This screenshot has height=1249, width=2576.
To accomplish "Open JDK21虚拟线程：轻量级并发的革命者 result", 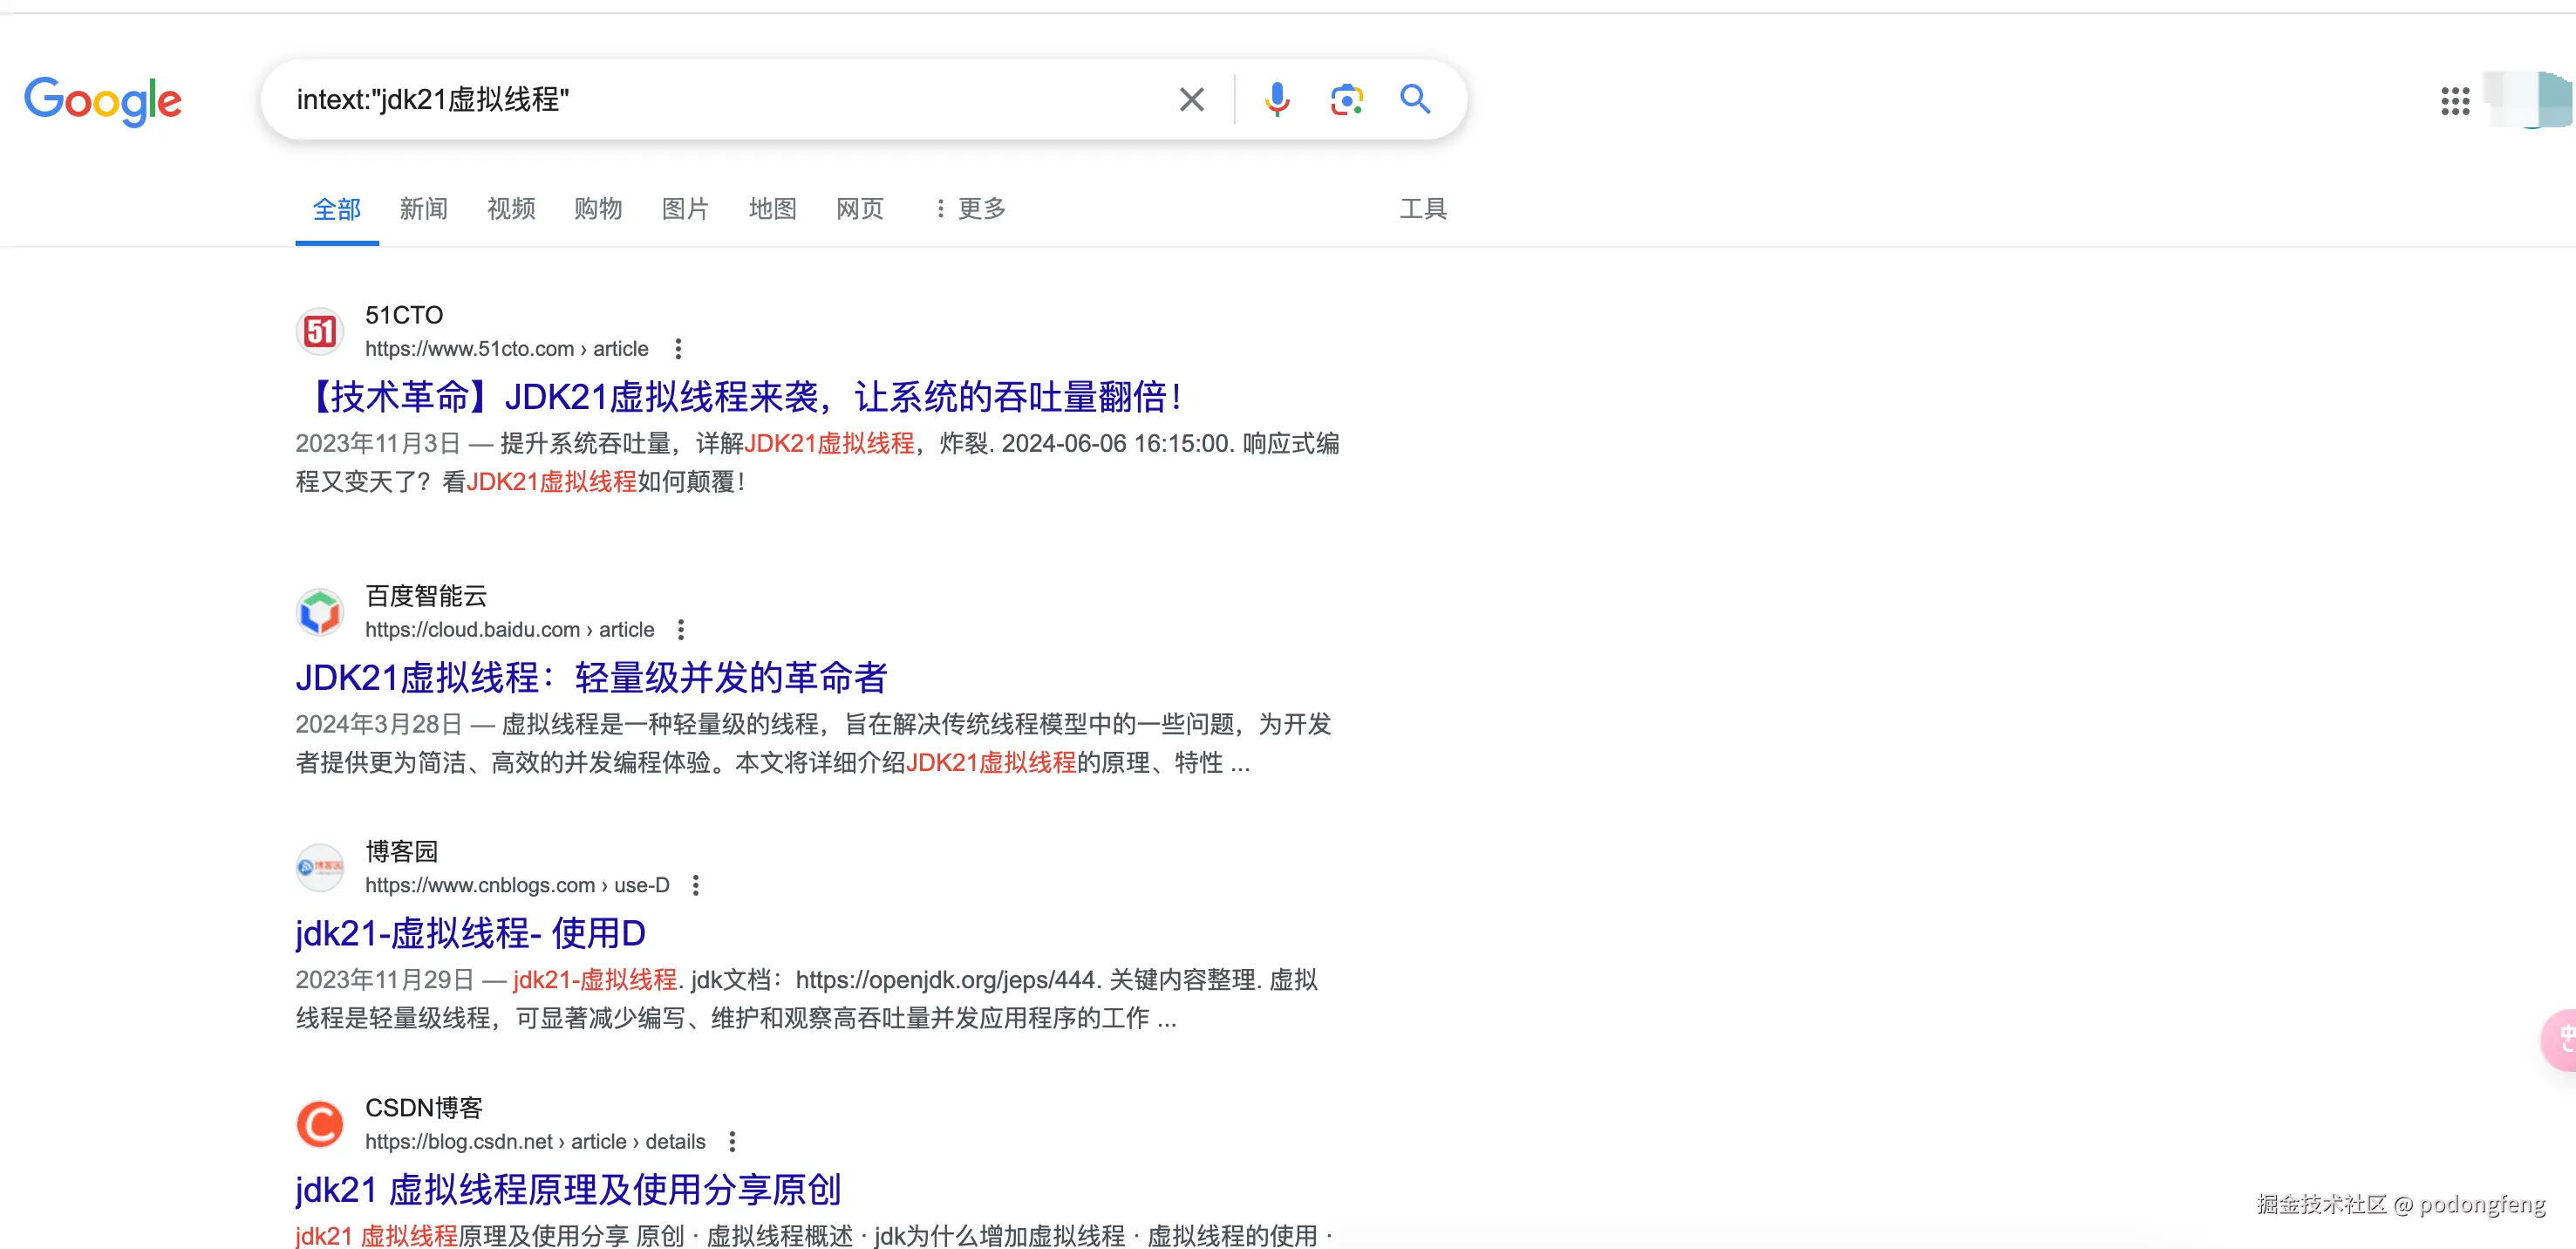I will (x=591, y=677).
